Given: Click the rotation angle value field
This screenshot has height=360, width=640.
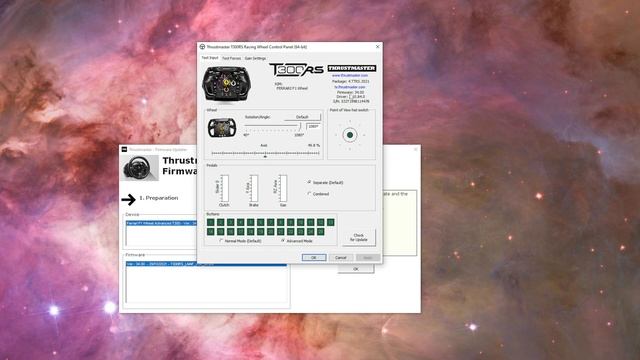Looking at the screenshot, I should tap(313, 127).
